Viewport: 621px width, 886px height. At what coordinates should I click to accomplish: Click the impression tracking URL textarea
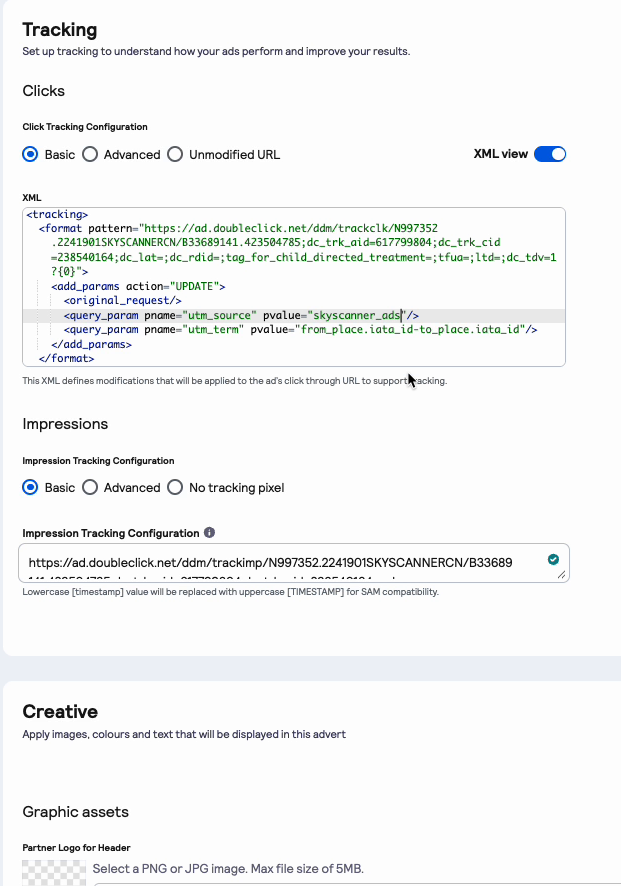[294, 563]
